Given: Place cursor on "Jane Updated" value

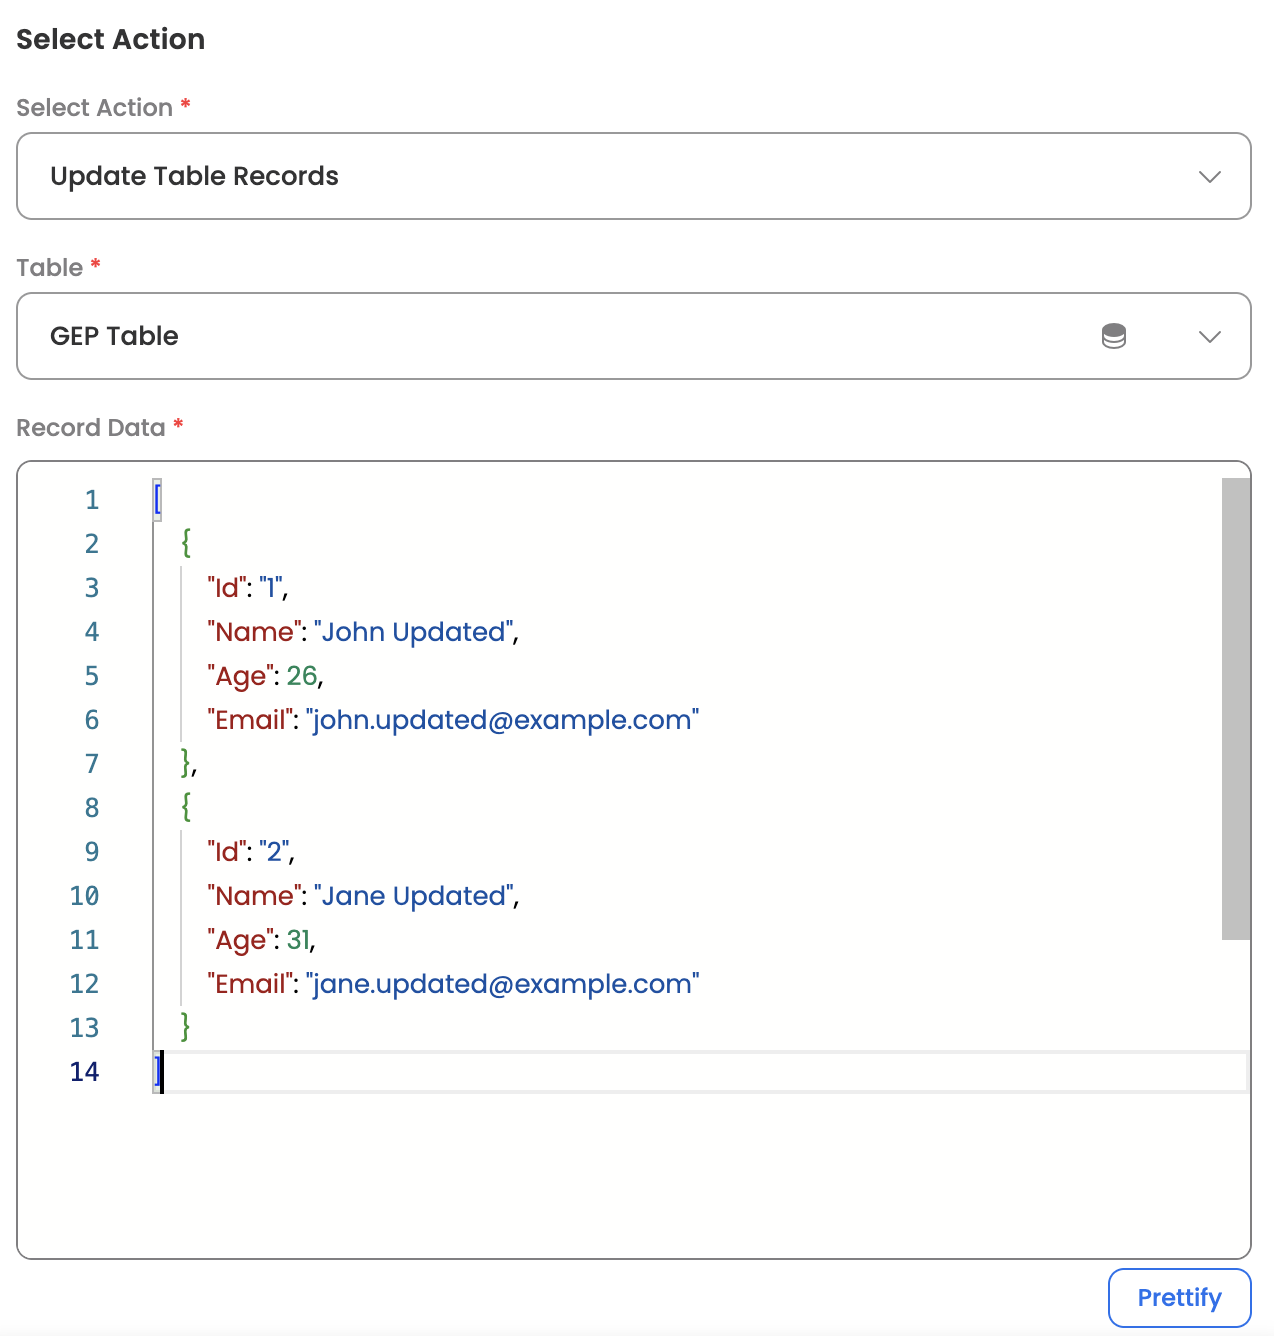Looking at the screenshot, I should 415,896.
